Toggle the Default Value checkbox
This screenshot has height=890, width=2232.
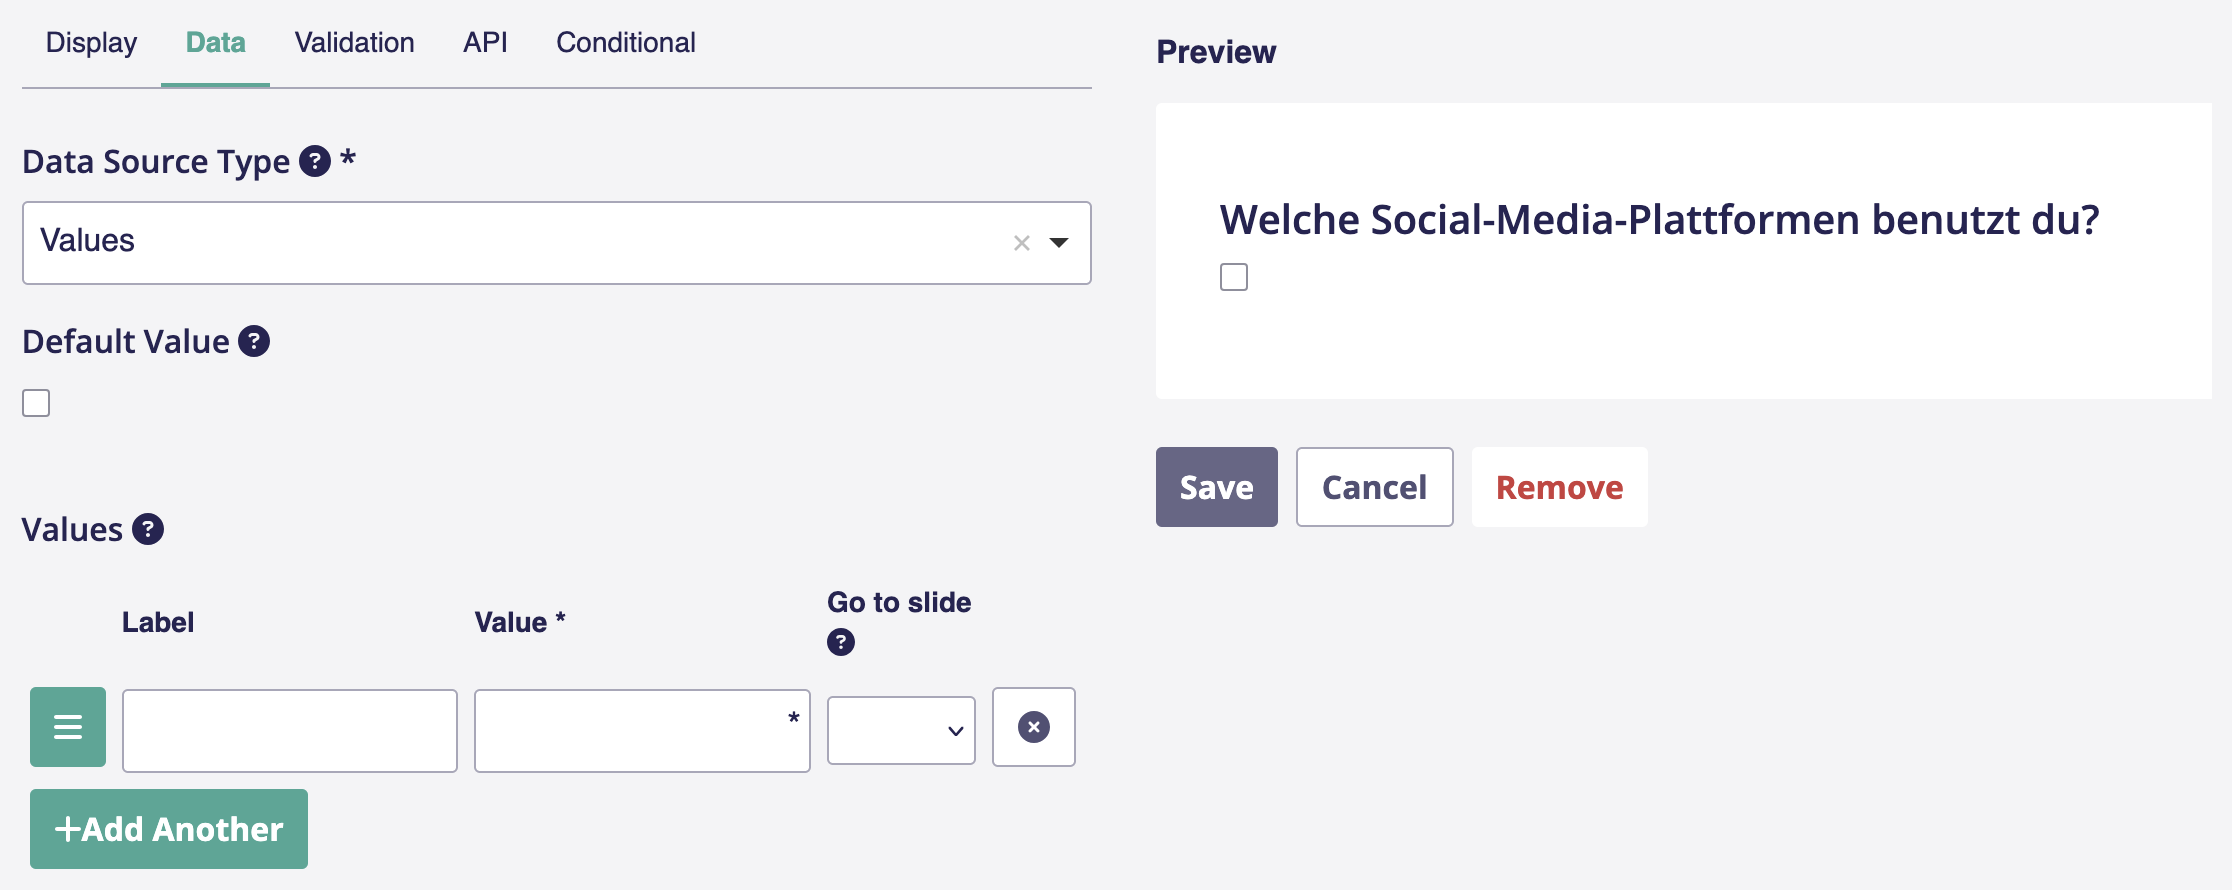(36, 403)
